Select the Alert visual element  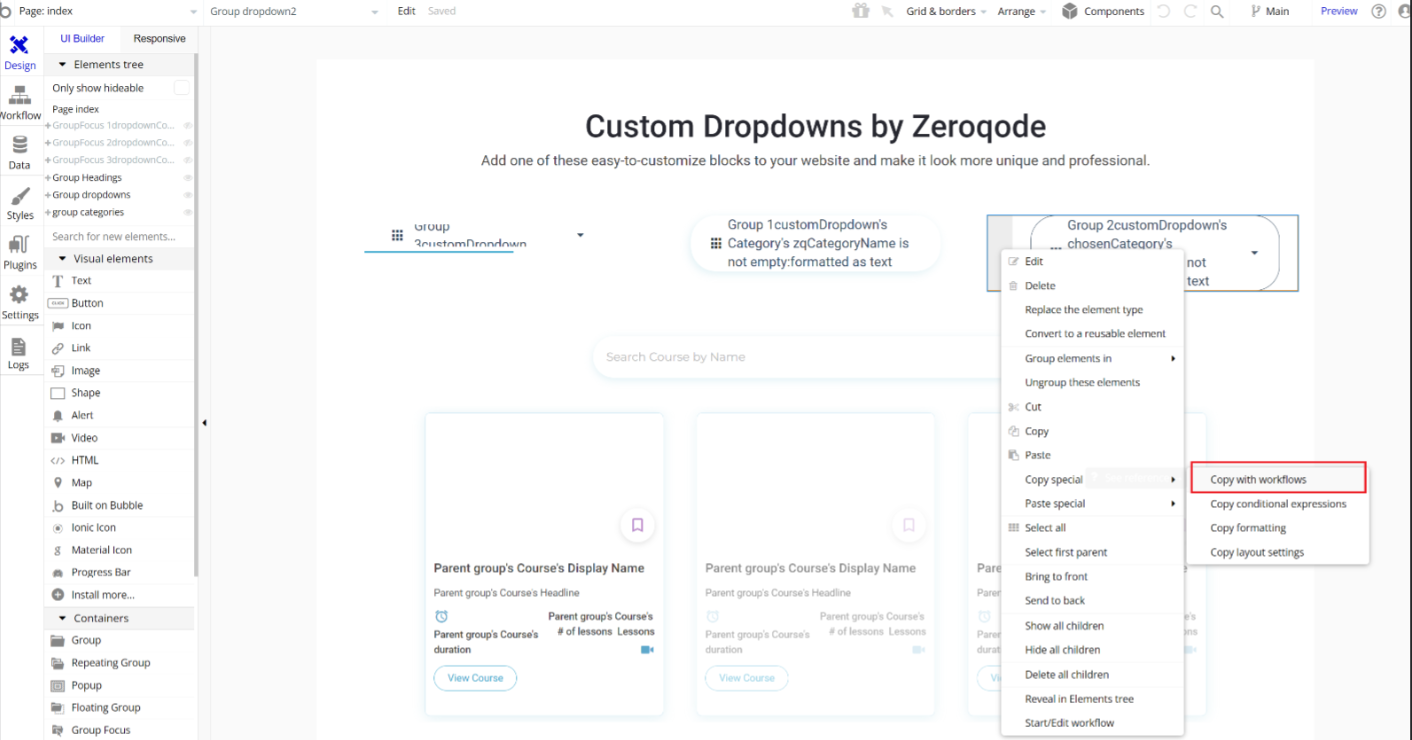[82, 415]
